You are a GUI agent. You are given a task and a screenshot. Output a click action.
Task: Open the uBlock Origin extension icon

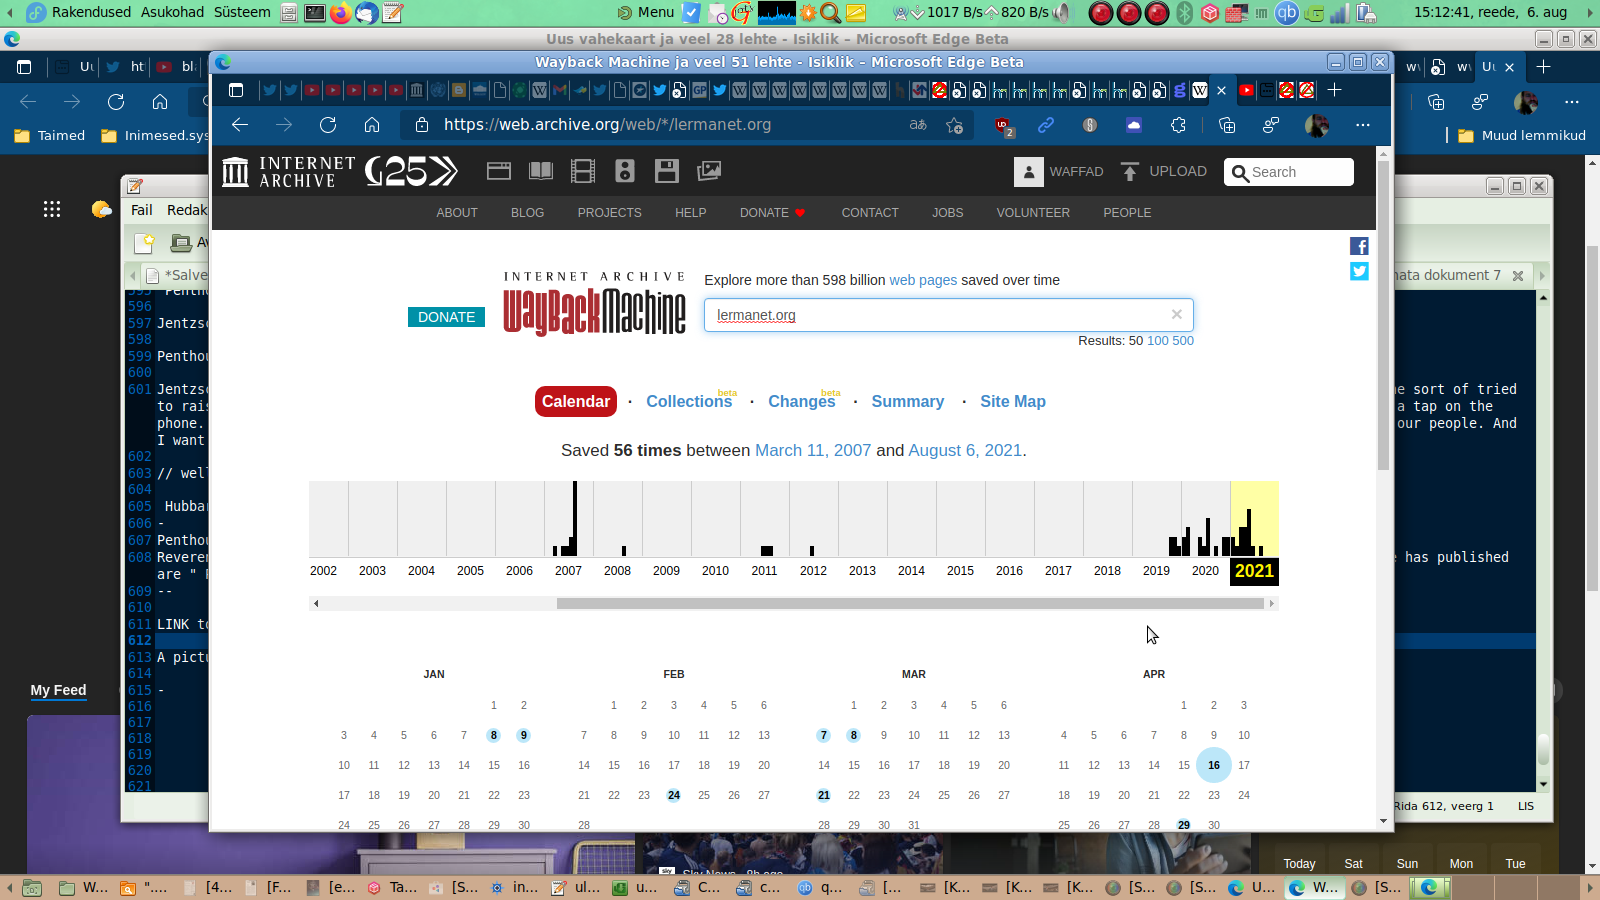point(1004,125)
